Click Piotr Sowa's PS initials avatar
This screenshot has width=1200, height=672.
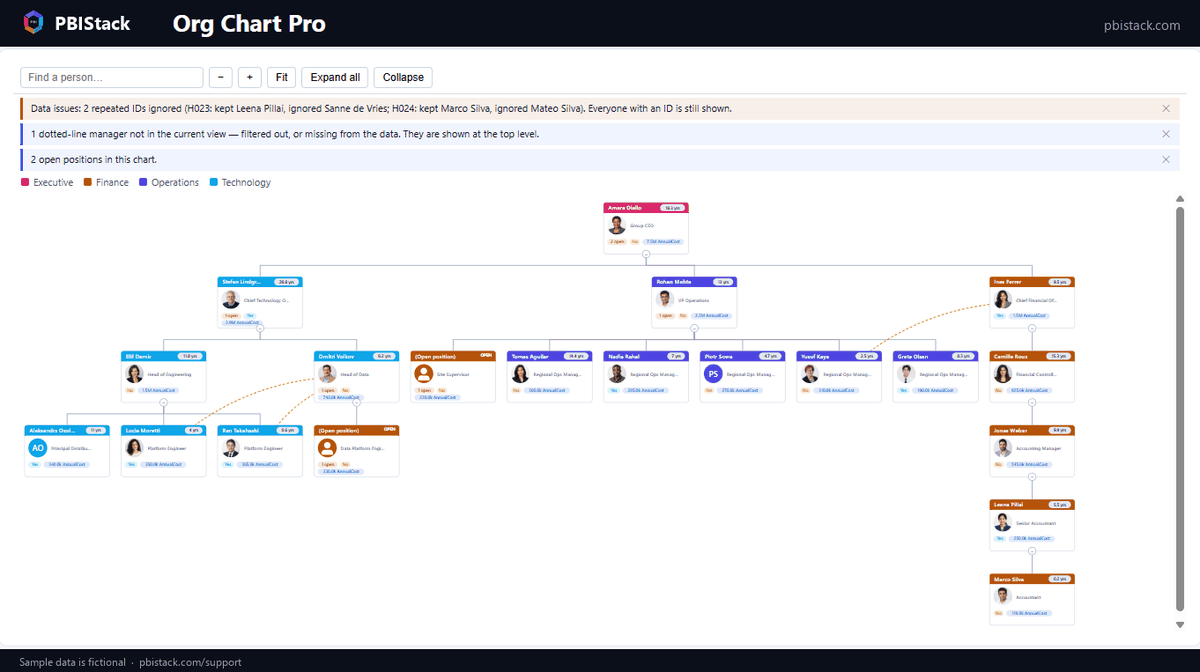[x=713, y=374]
